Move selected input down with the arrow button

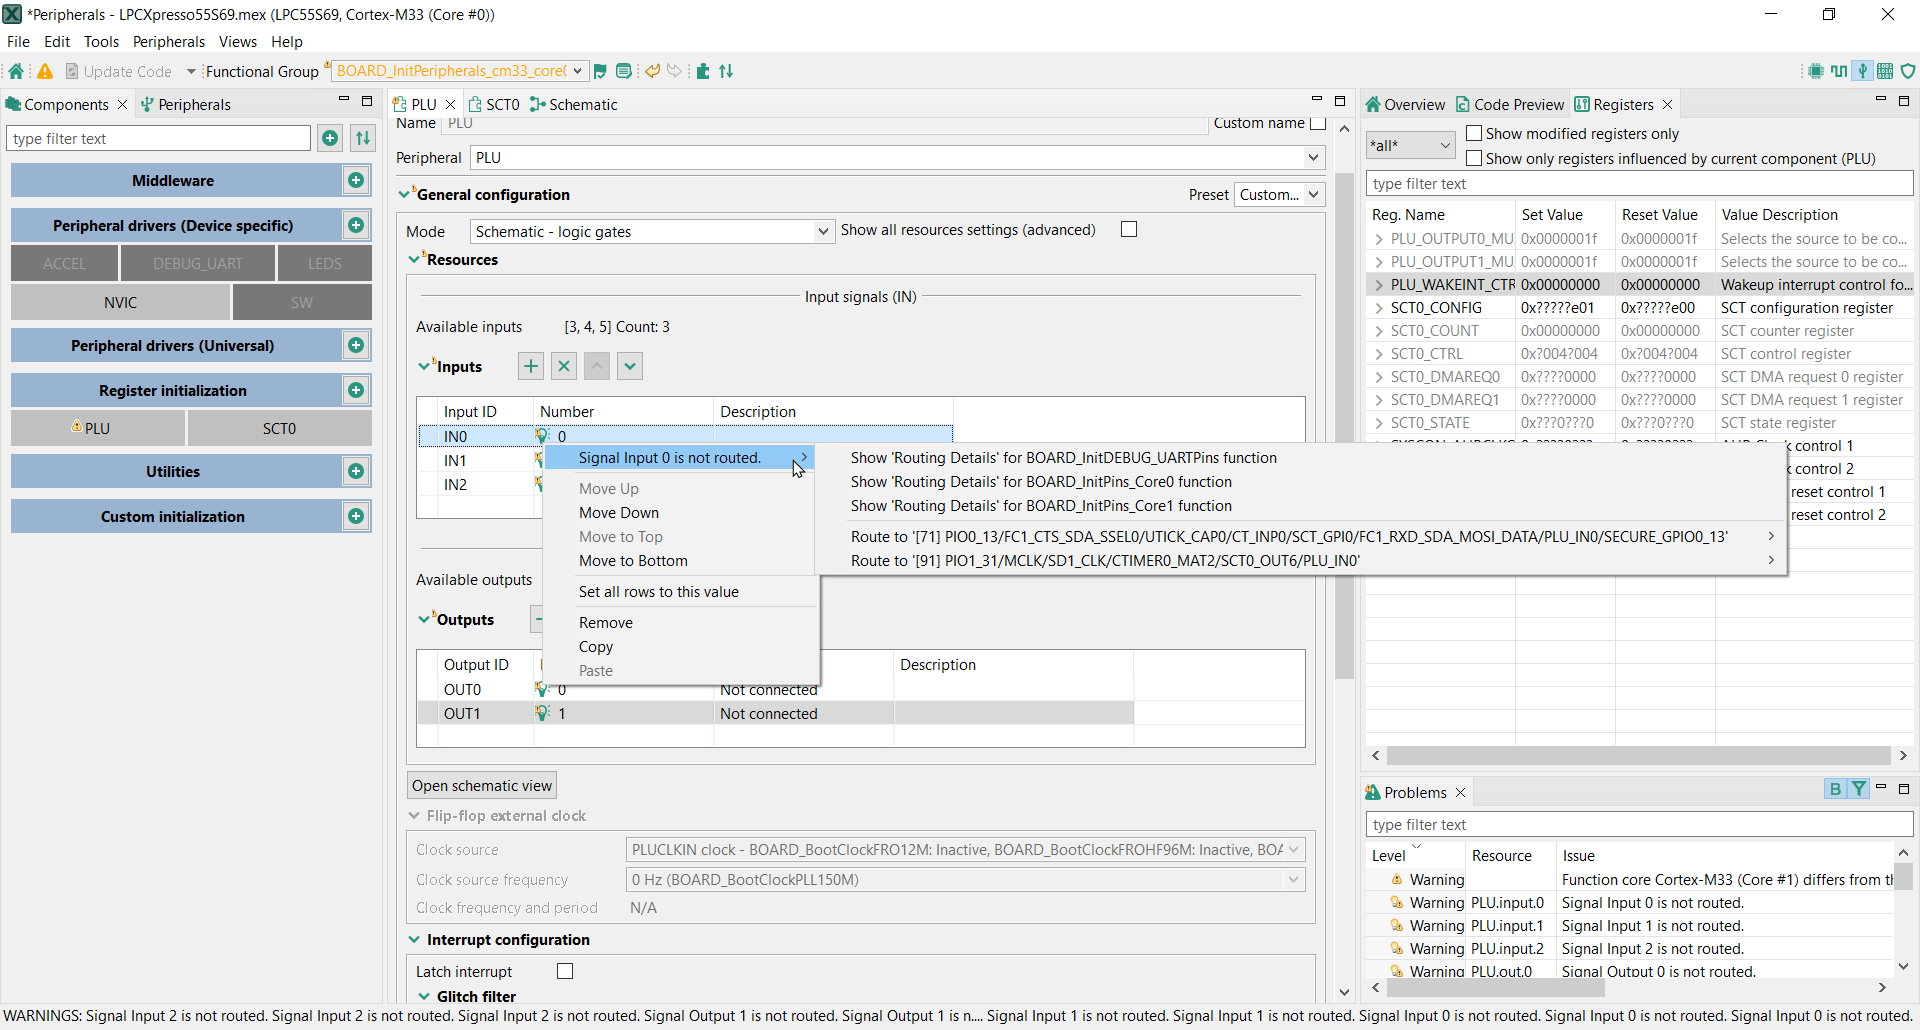point(630,366)
